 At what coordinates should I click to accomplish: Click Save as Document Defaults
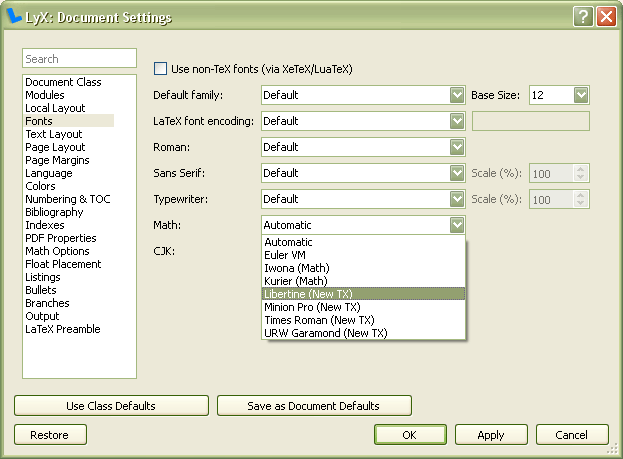[x=315, y=406]
